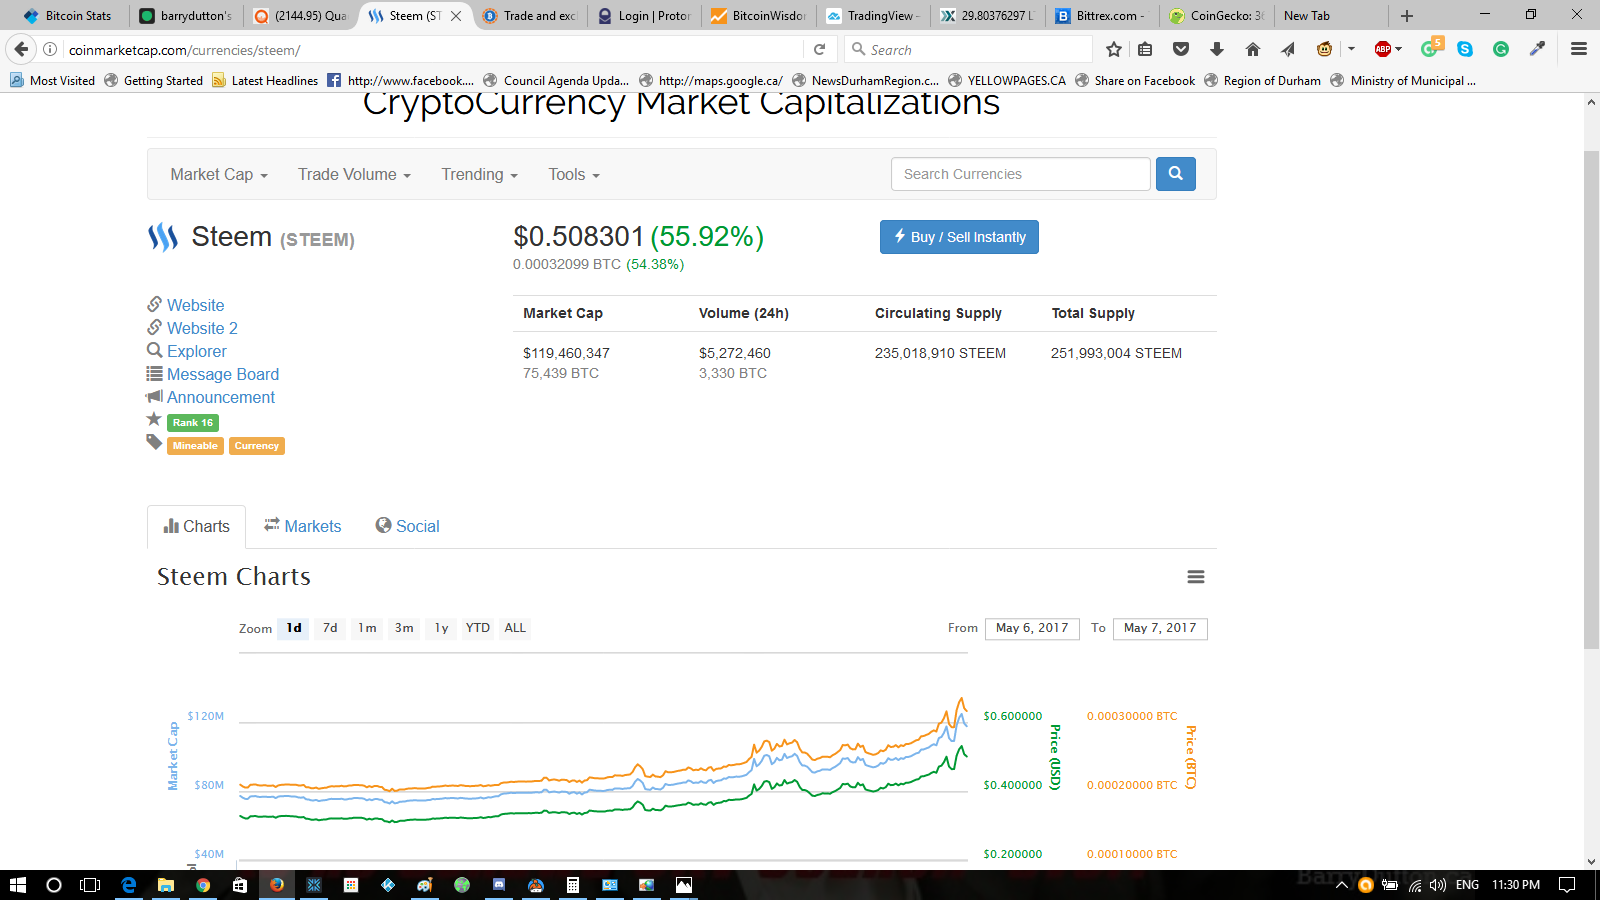Edit the chart From date field
This screenshot has width=1600, height=900.
(x=1032, y=628)
